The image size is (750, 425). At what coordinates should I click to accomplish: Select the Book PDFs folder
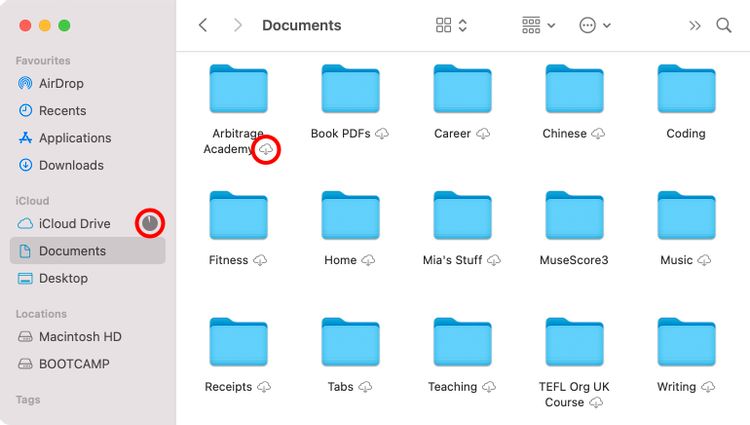[x=350, y=89]
